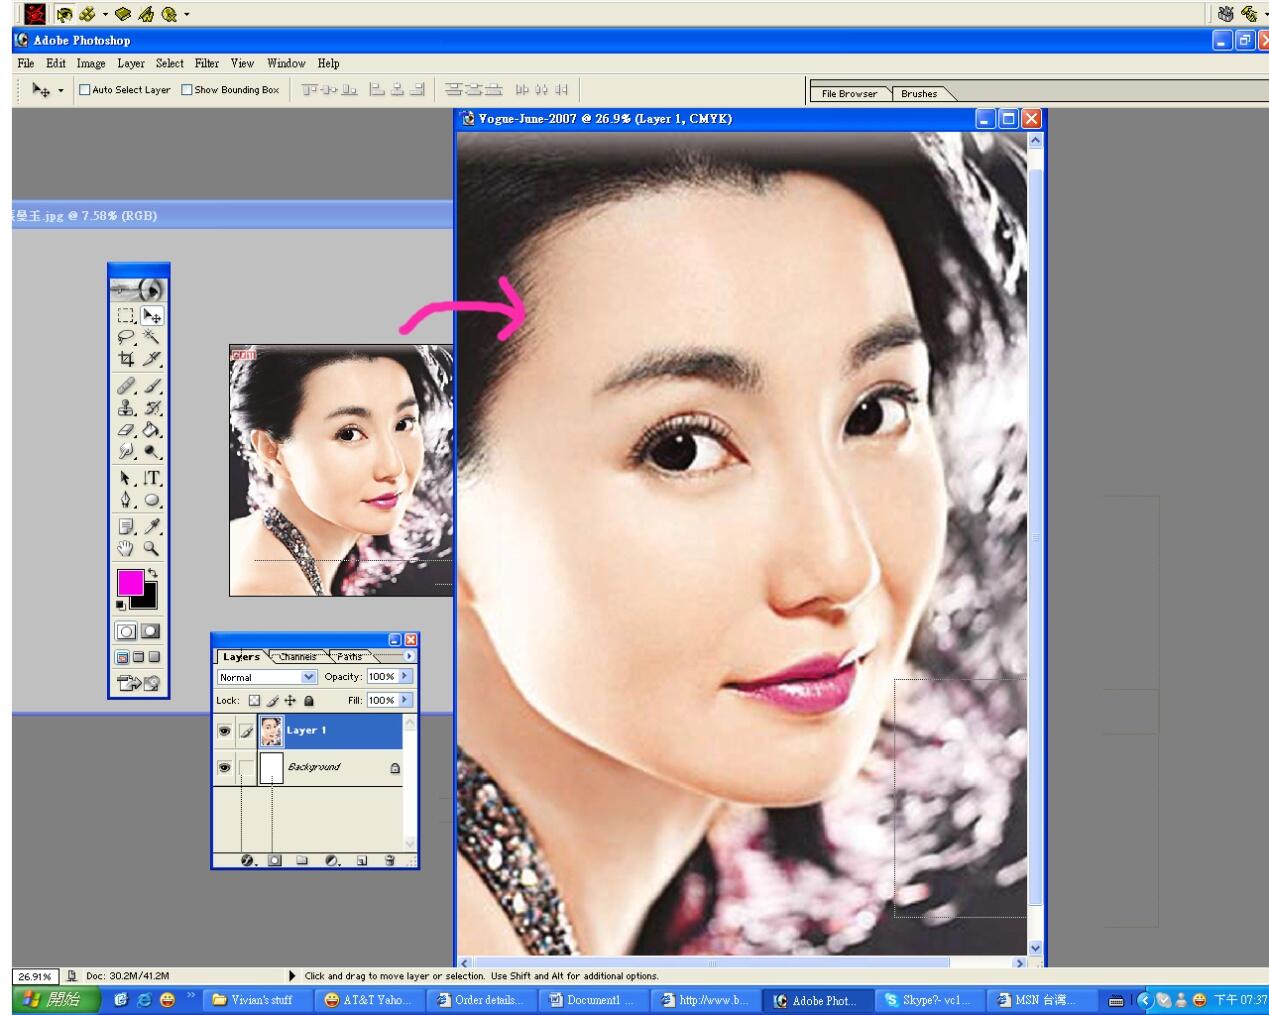The width and height of the screenshot is (1269, 1015).
Task: Create new layer icon in Layers panel
Action: coord(362,860)
